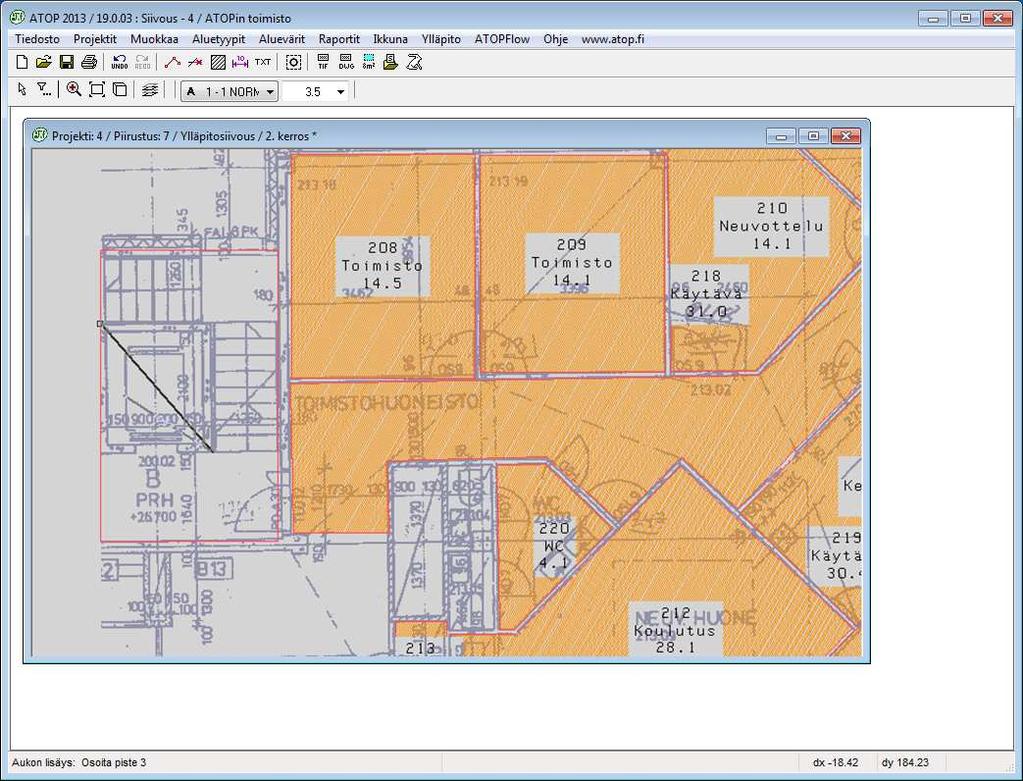This screenshot has height=781, width=1023.
Task: Click the TOIMISTOHUONEISTO text in the floor plan
Action: point(389,403)
